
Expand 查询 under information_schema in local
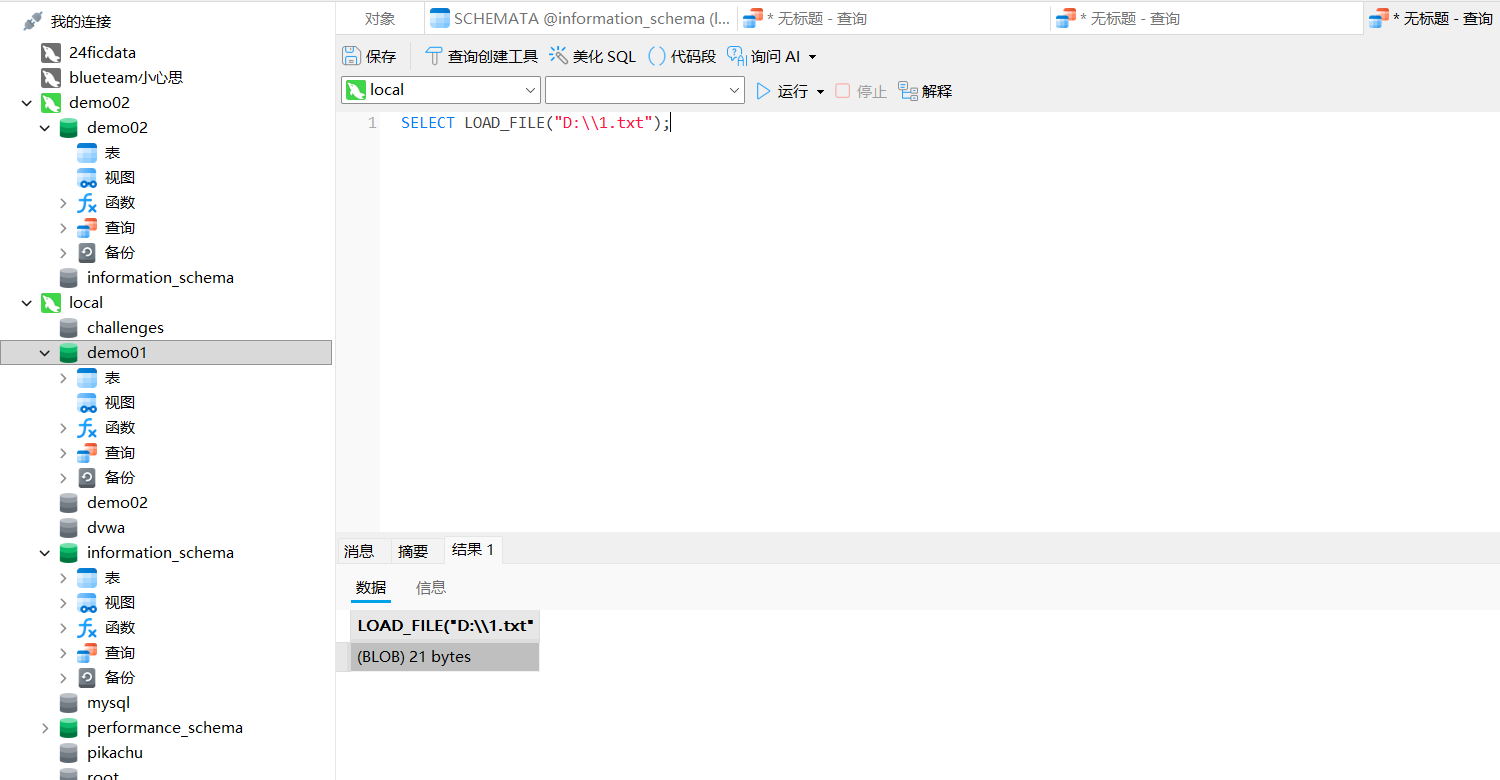(x=63, y=652)
